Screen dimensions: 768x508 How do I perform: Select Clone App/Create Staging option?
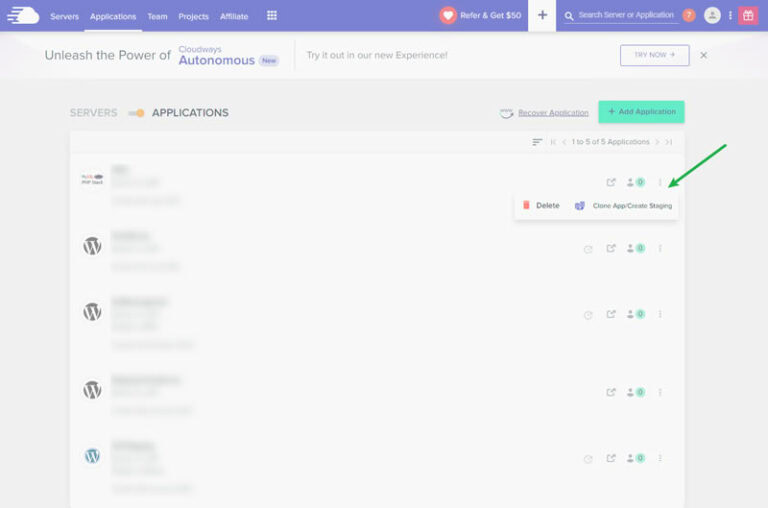click(x=624, y=206)
